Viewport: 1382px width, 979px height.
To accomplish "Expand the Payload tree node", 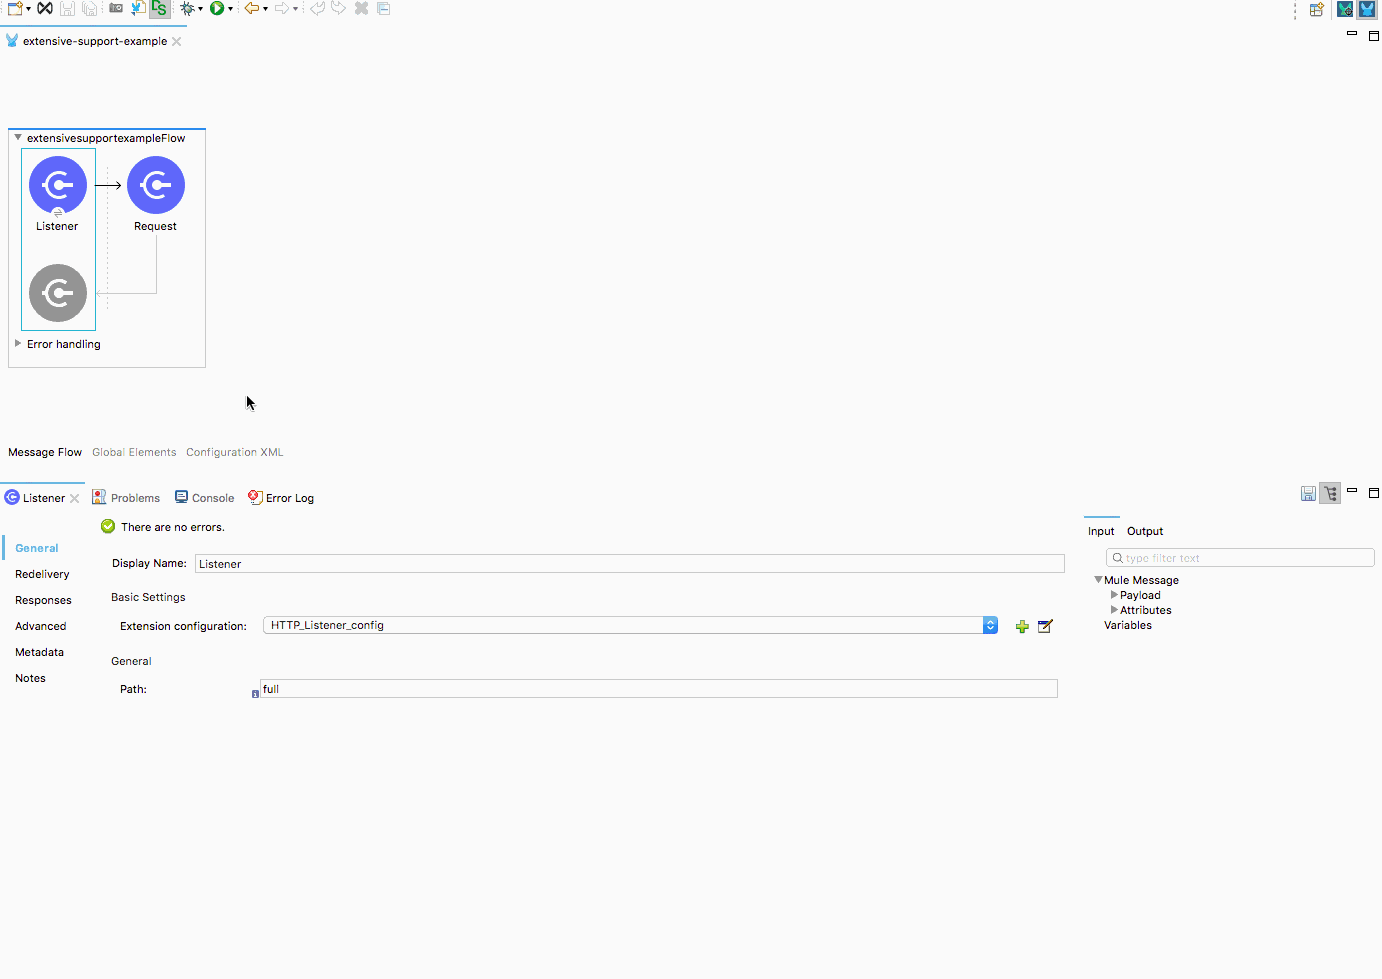I will pos(1114,595).
